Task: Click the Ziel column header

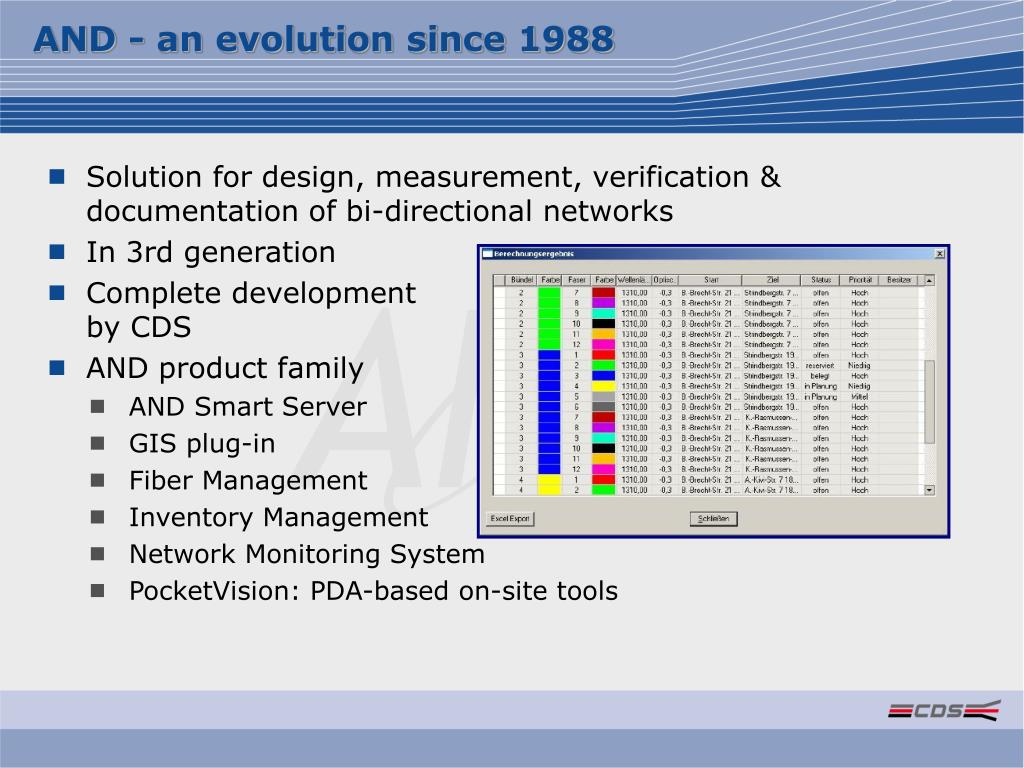Action: coord(772,280)
